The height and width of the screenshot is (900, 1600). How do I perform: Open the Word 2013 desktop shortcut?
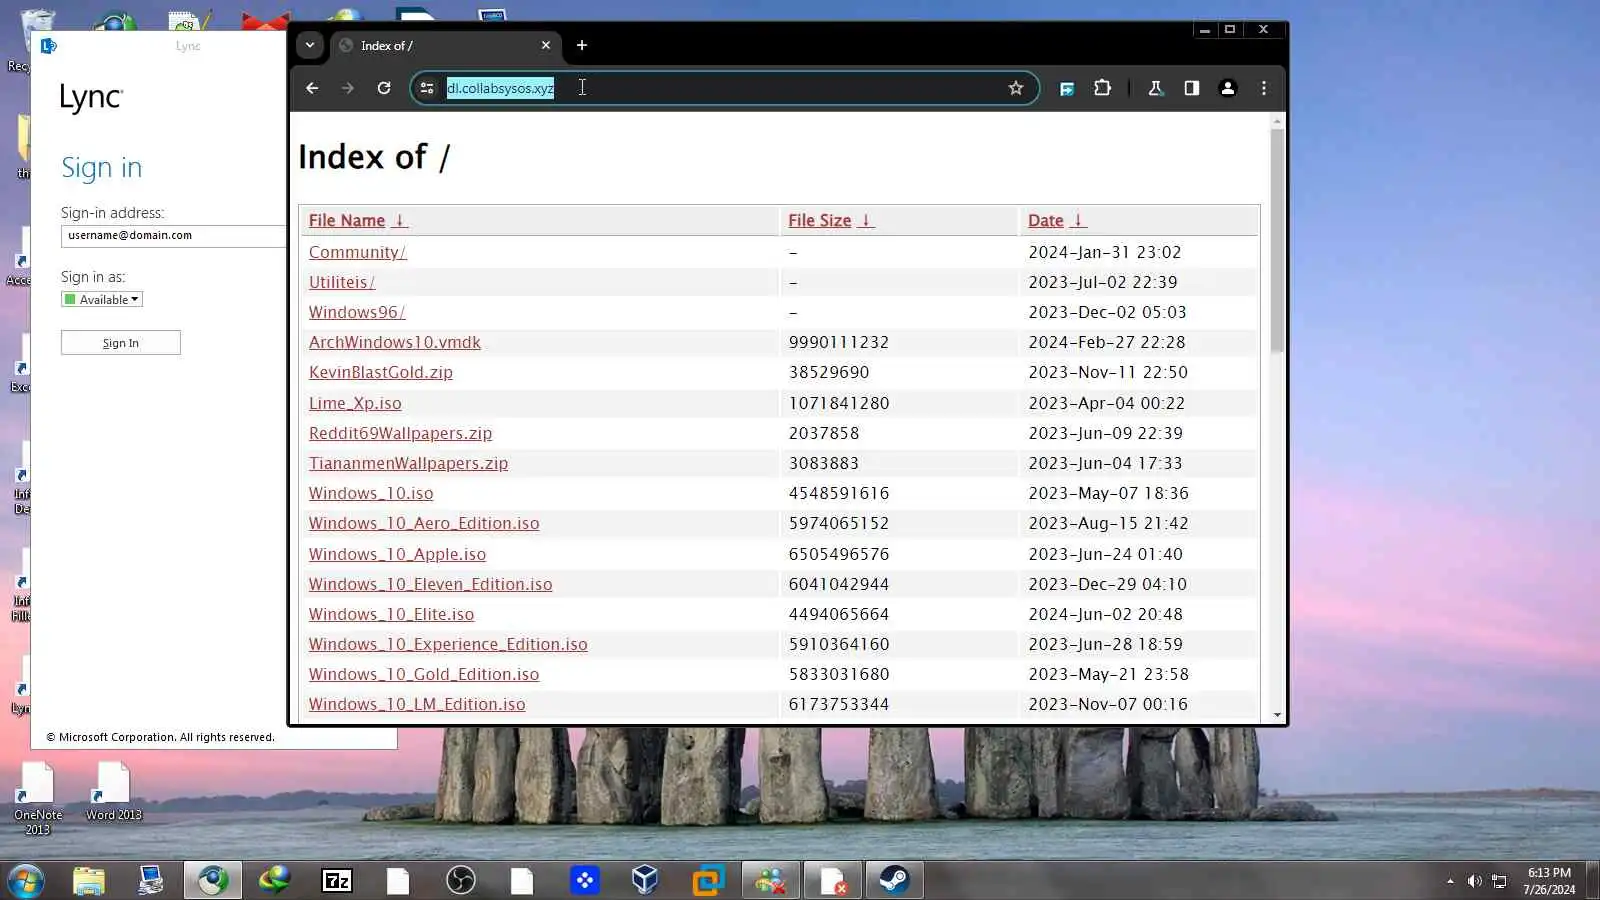(113, 792)
